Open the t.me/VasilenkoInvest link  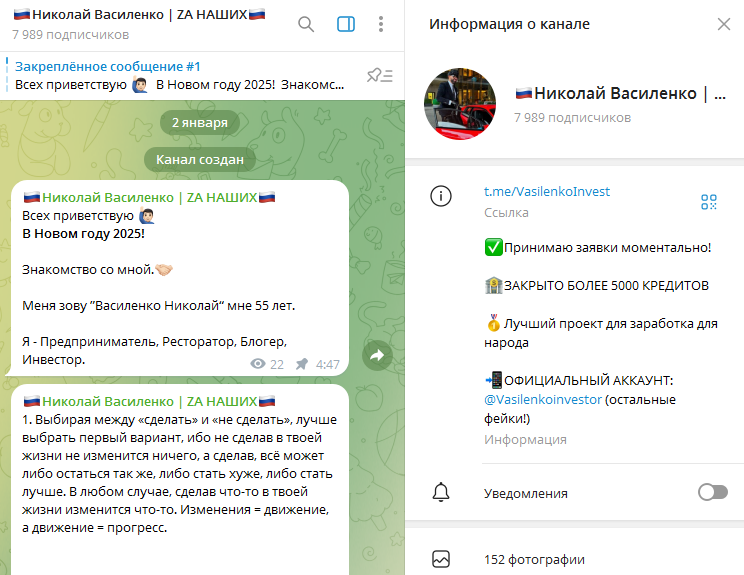point(547,192)
